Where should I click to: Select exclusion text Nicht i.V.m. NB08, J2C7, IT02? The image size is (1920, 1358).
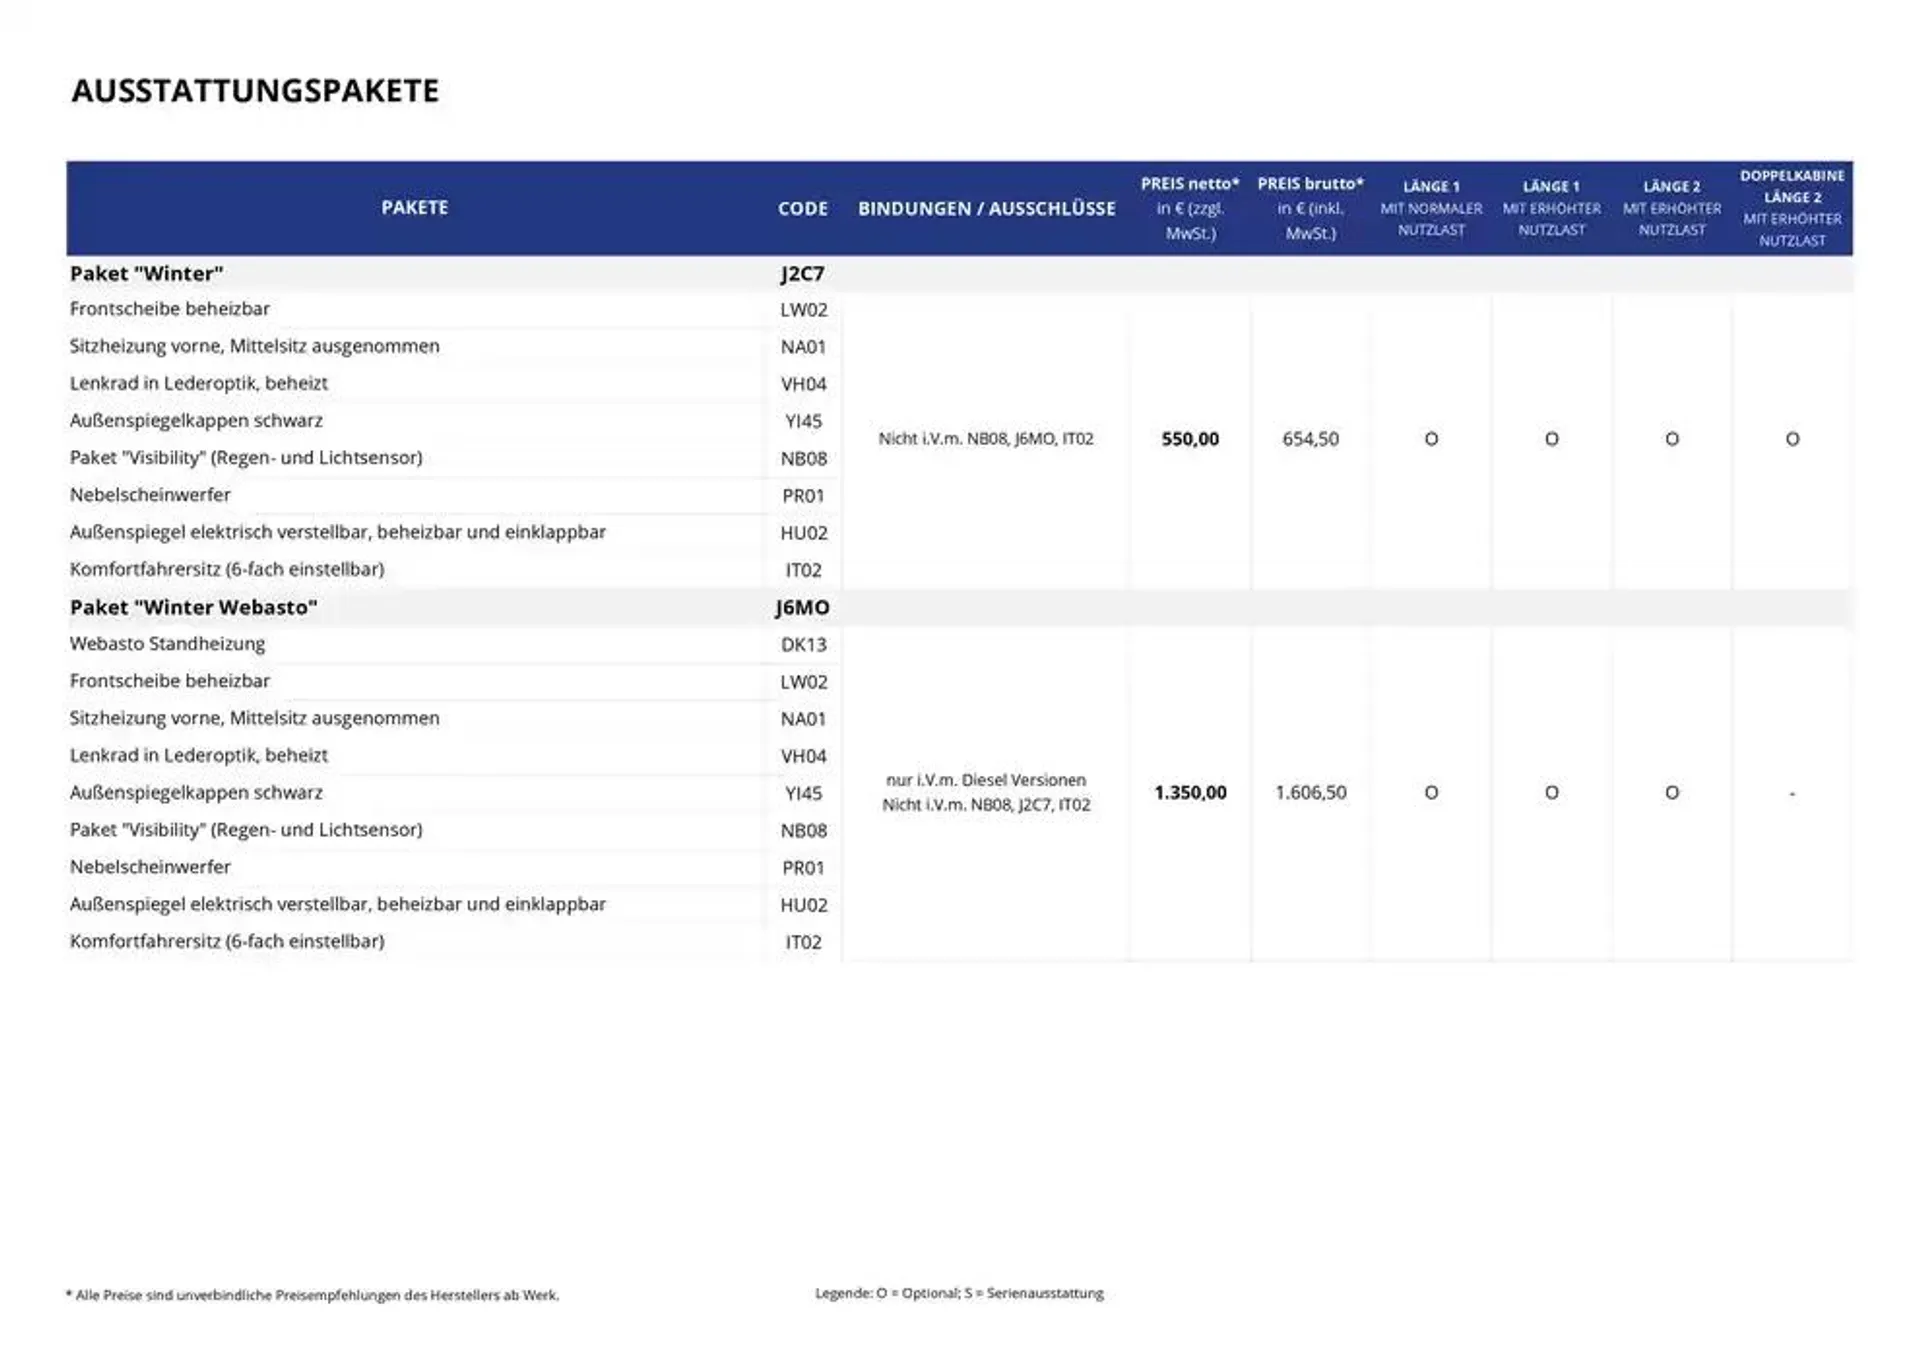986,805
